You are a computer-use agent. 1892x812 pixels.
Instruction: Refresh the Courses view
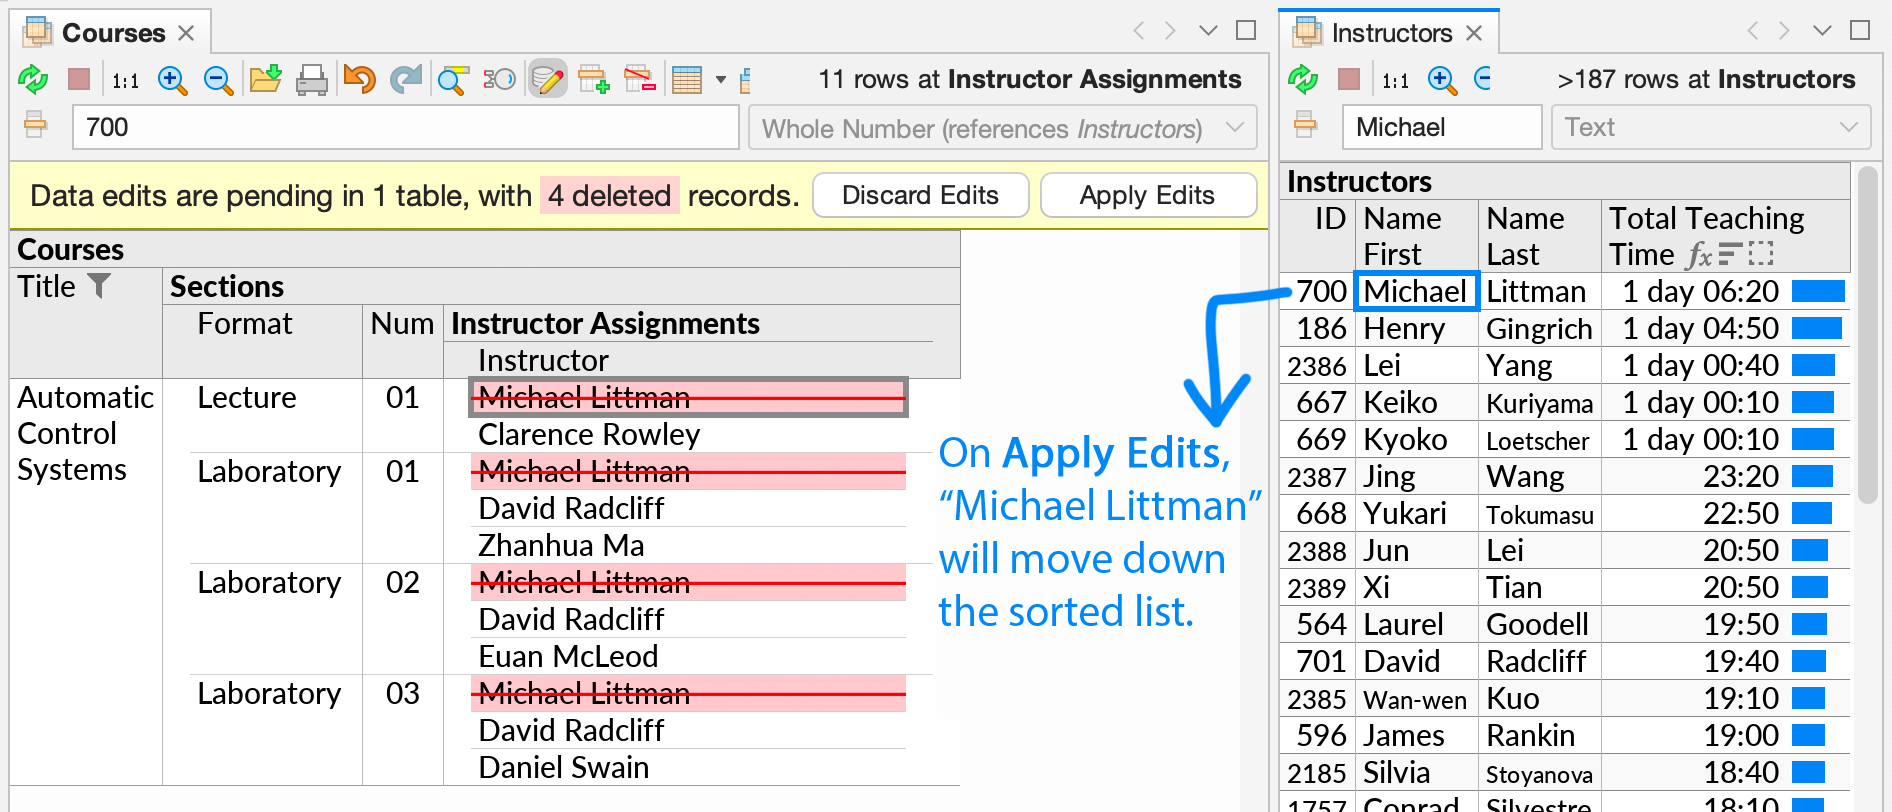coord(33,79)
